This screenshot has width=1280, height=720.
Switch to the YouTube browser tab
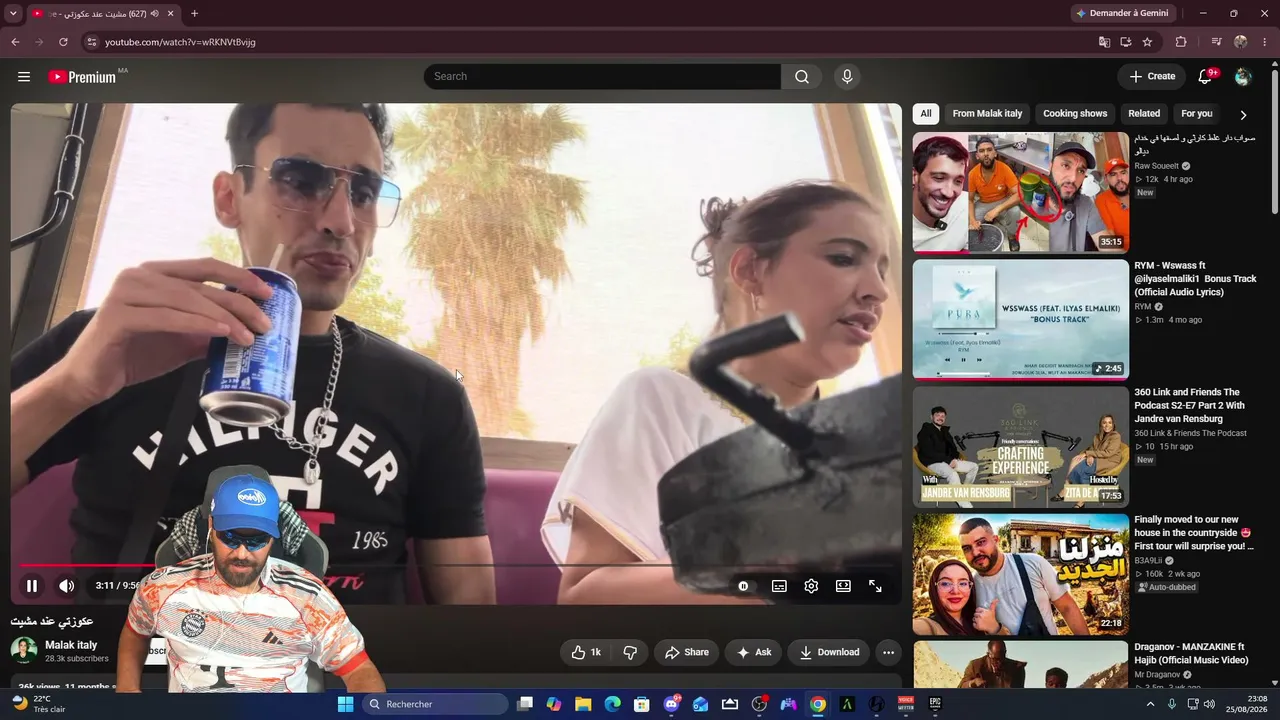click(x=102, y=14)
